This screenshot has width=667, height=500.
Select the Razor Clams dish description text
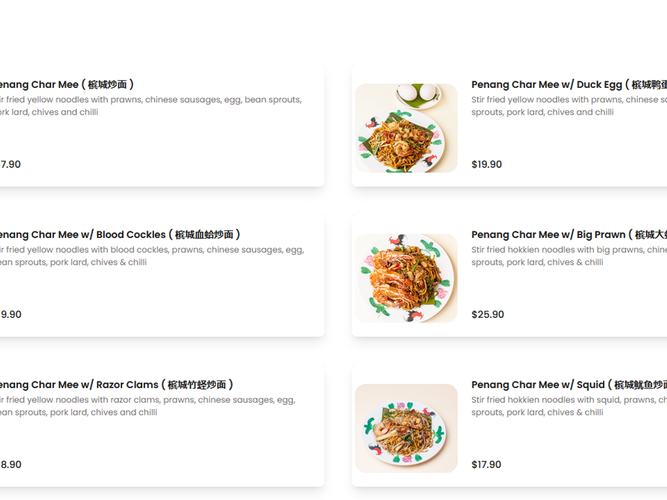coord(146,406)
